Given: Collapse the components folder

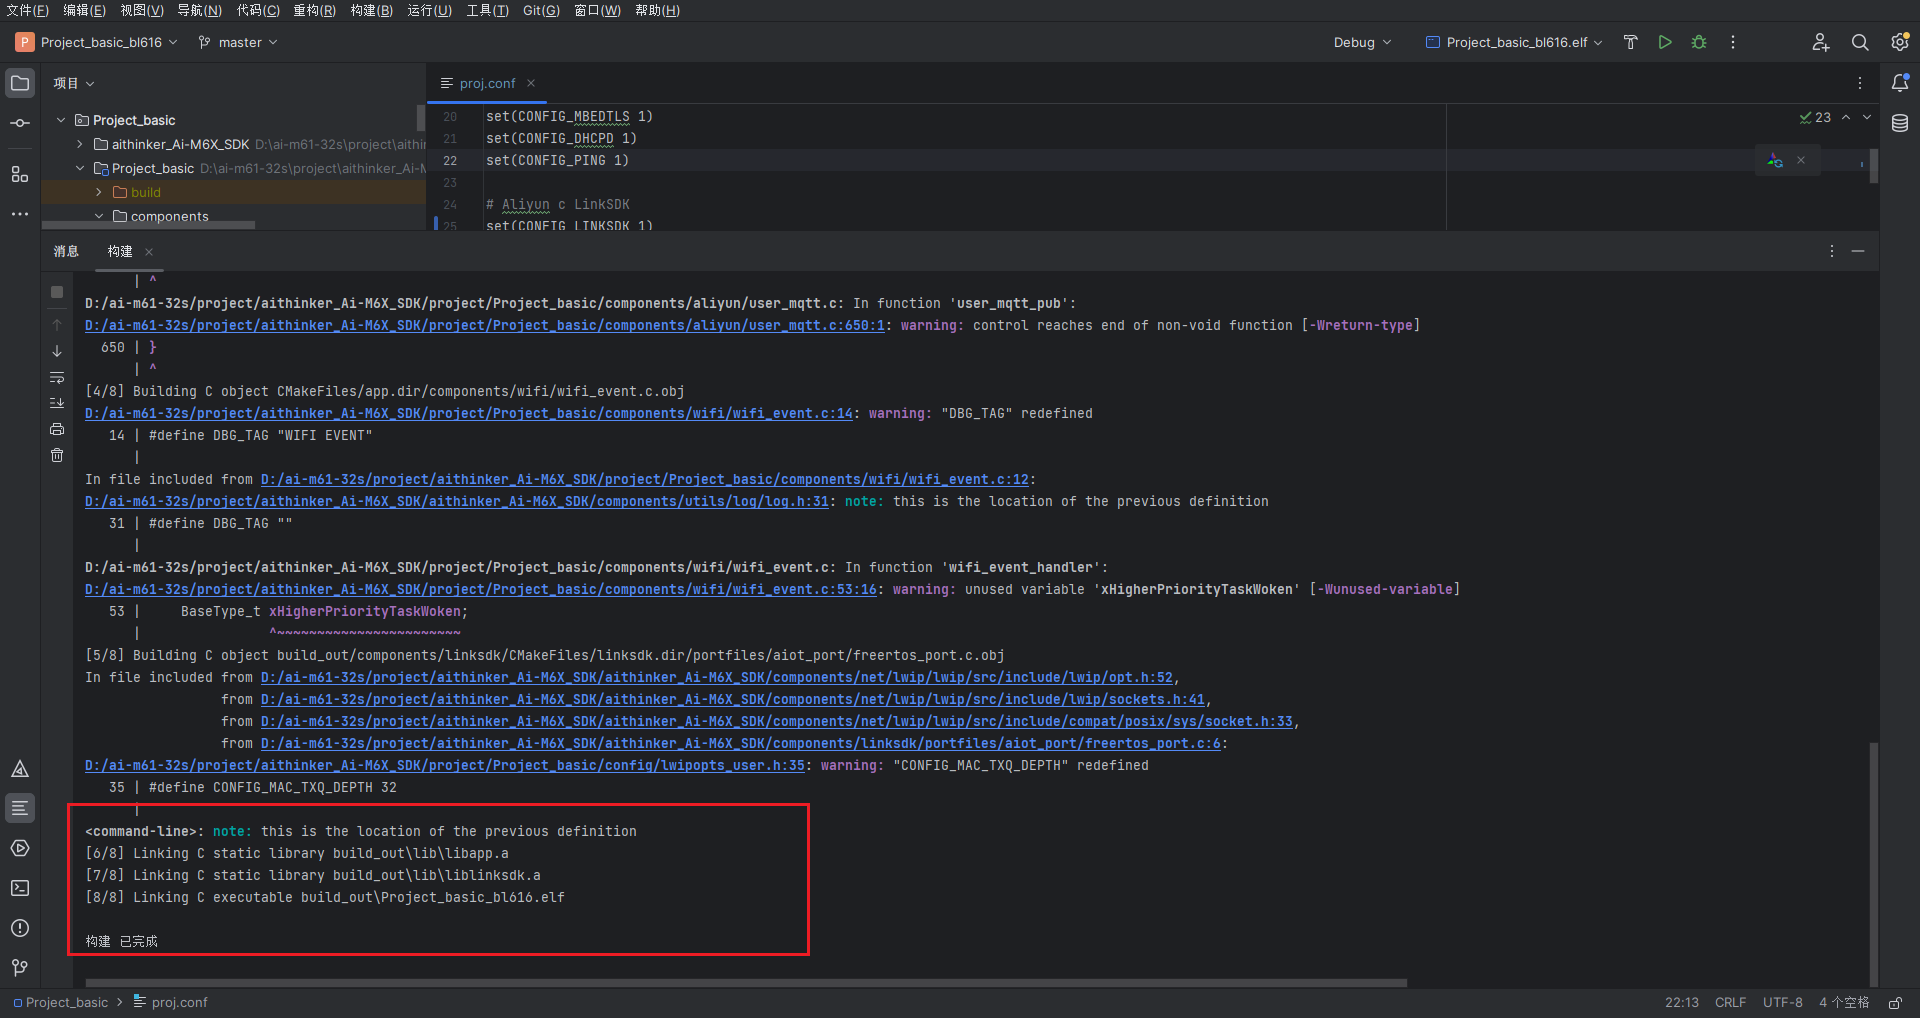Looking at the screenshot, I should 99,216.
